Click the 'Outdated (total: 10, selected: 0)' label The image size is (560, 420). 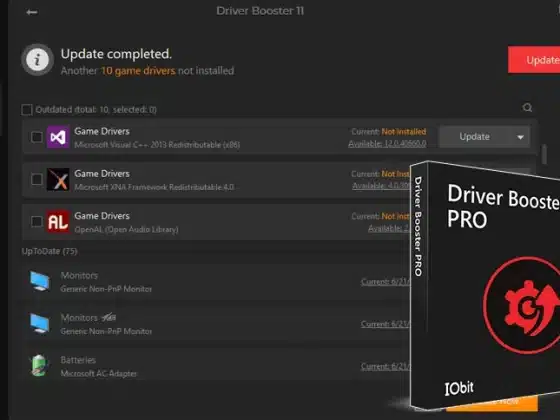coord(96,110)
